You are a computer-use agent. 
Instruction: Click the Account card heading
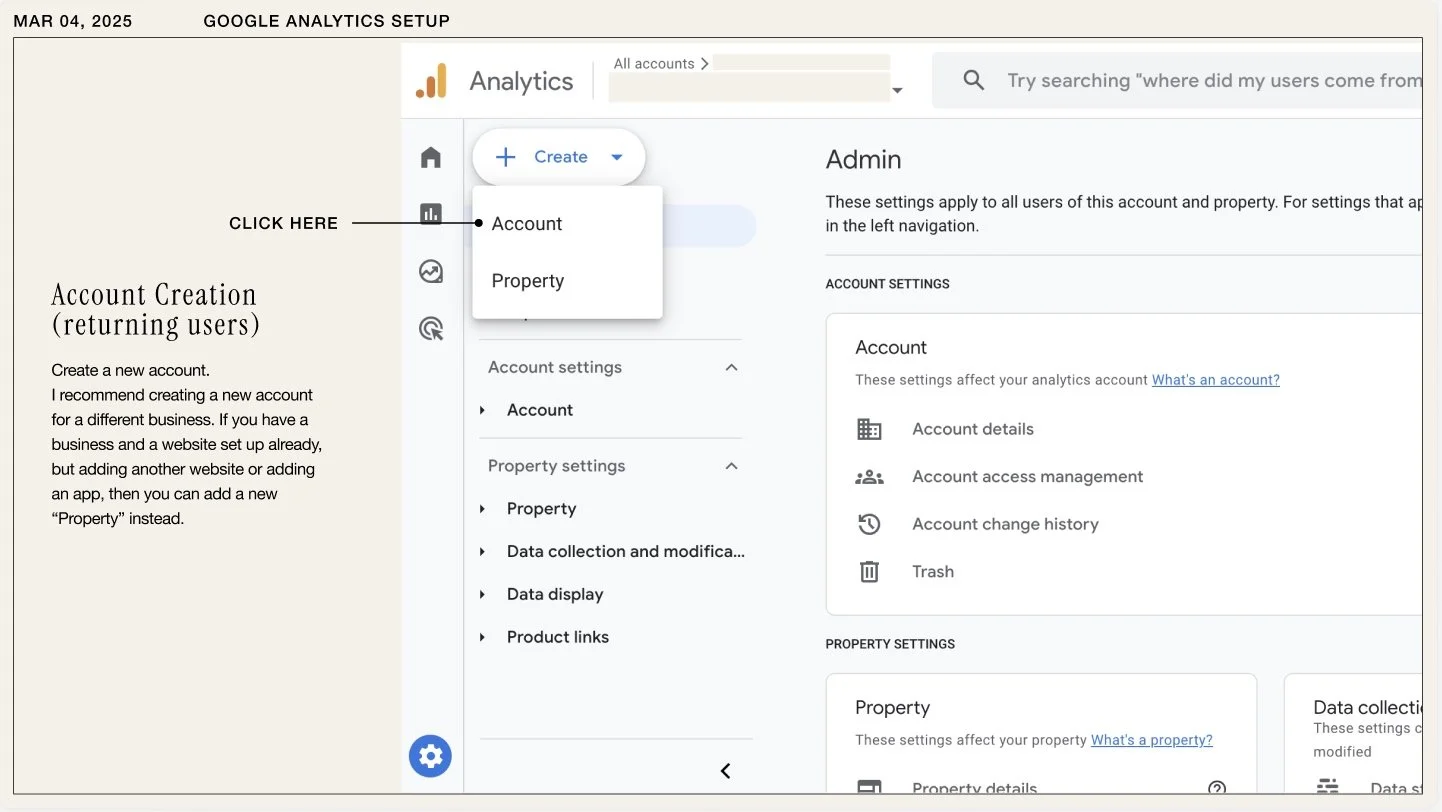click(891, 348)
